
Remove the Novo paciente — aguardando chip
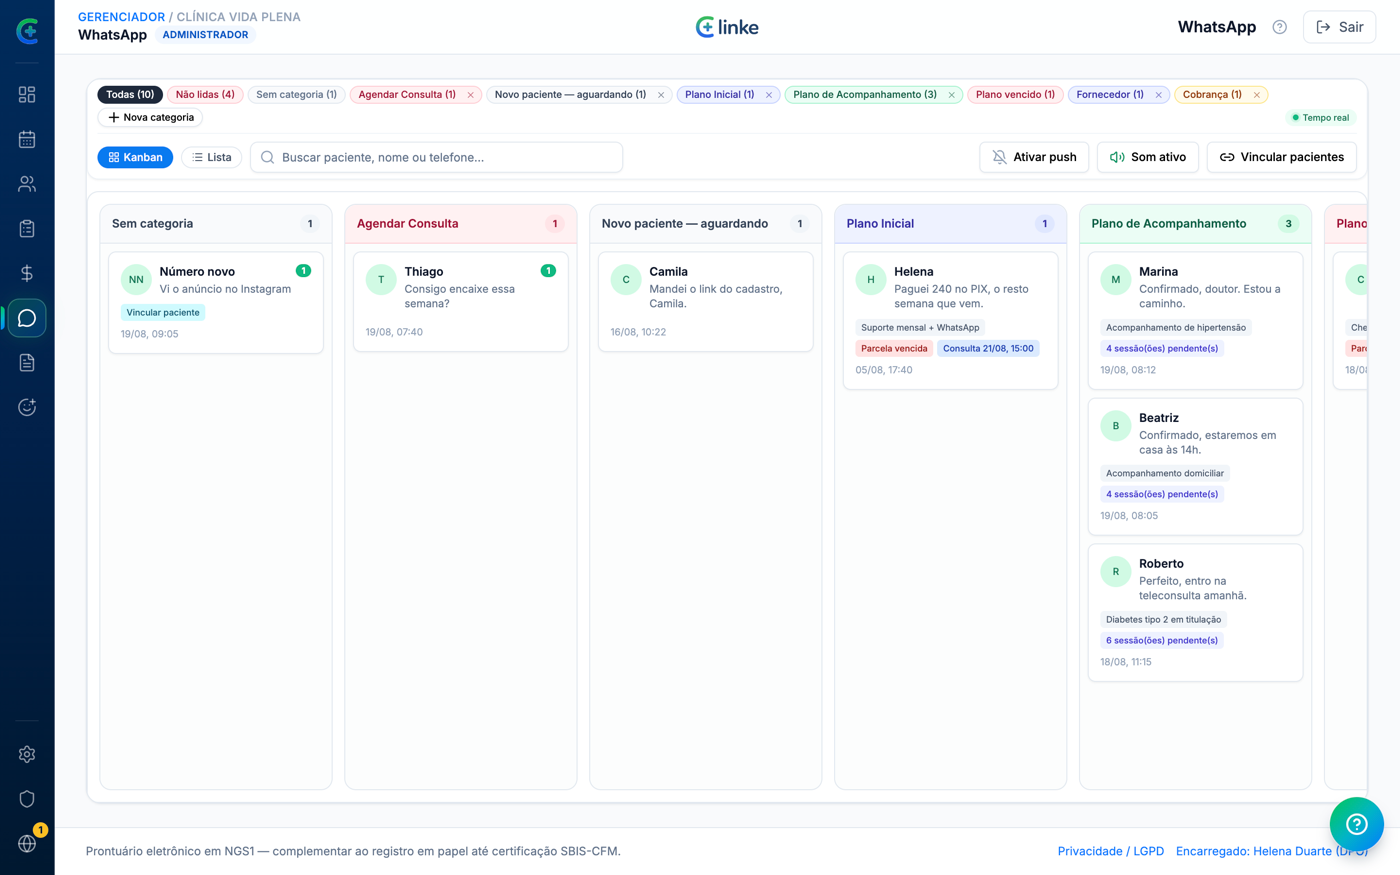(661, 95)
